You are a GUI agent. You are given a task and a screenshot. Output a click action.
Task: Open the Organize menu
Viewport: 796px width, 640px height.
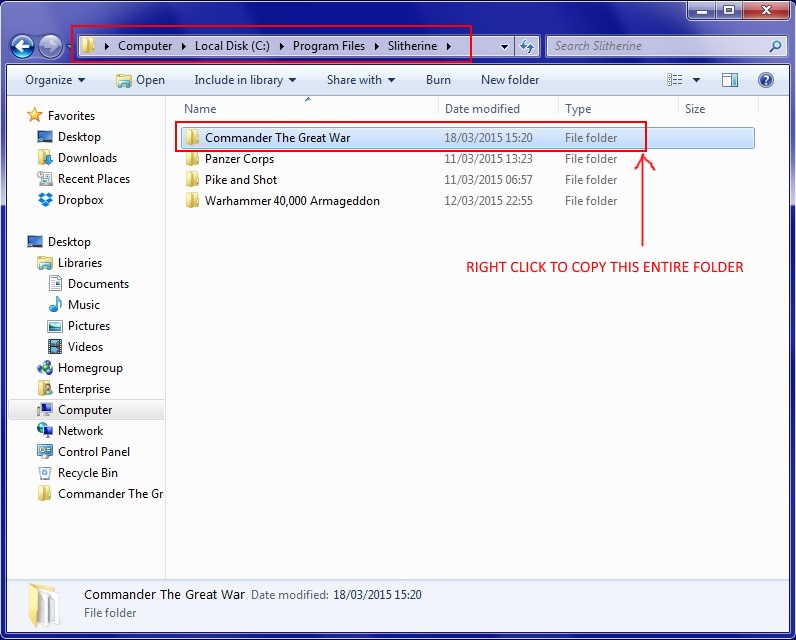tap(55, 80)
